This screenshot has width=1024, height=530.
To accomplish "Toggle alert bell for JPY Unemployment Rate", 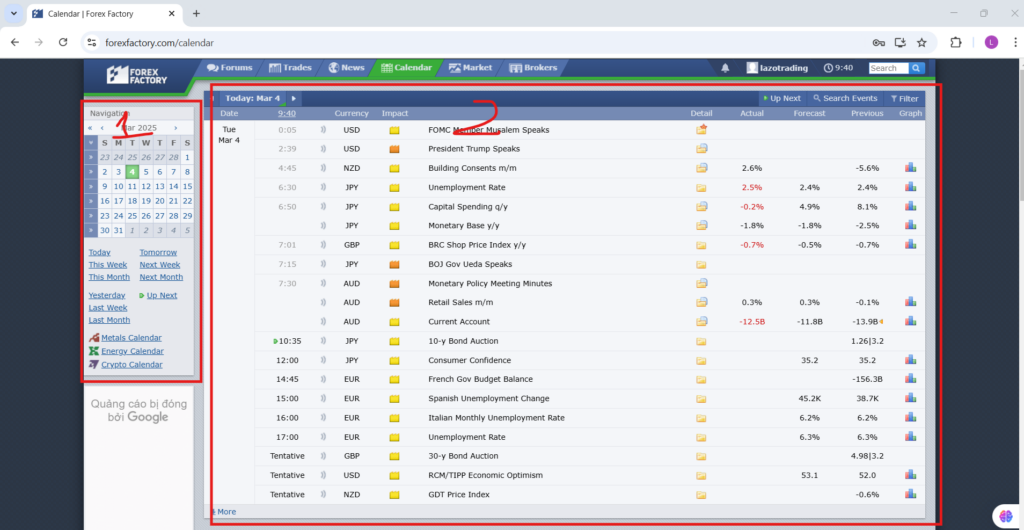I will [323, 187].
